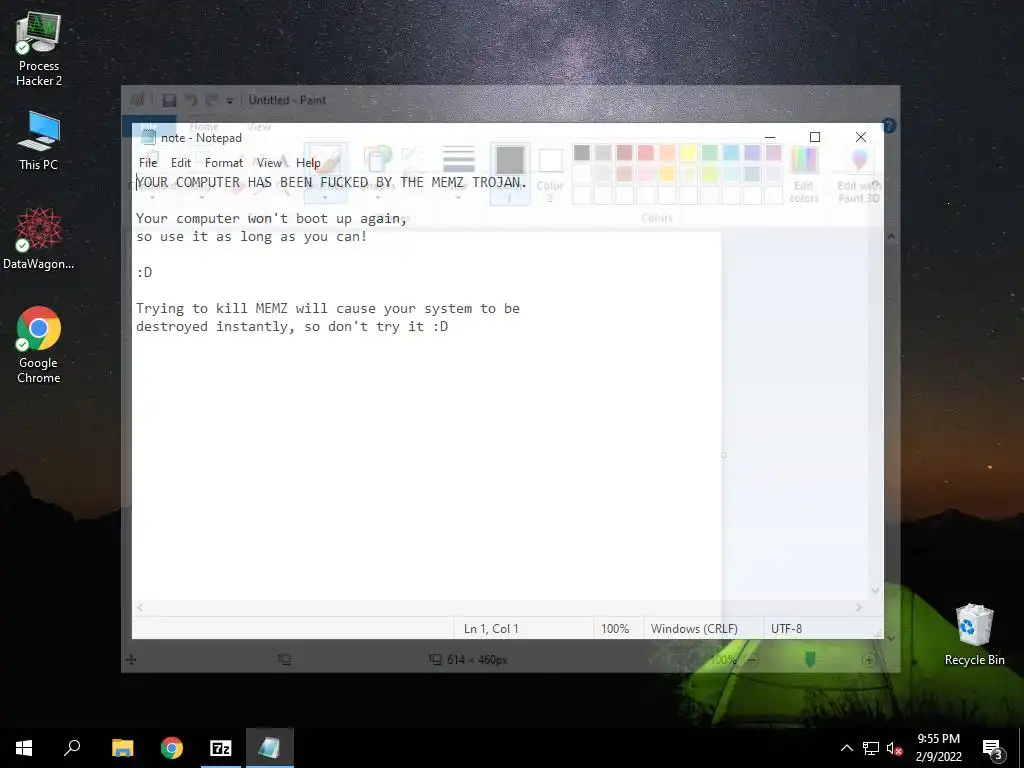
Task: Maximize the note - Notepad window
Action: pyautogui.click(x=814, y=137)
